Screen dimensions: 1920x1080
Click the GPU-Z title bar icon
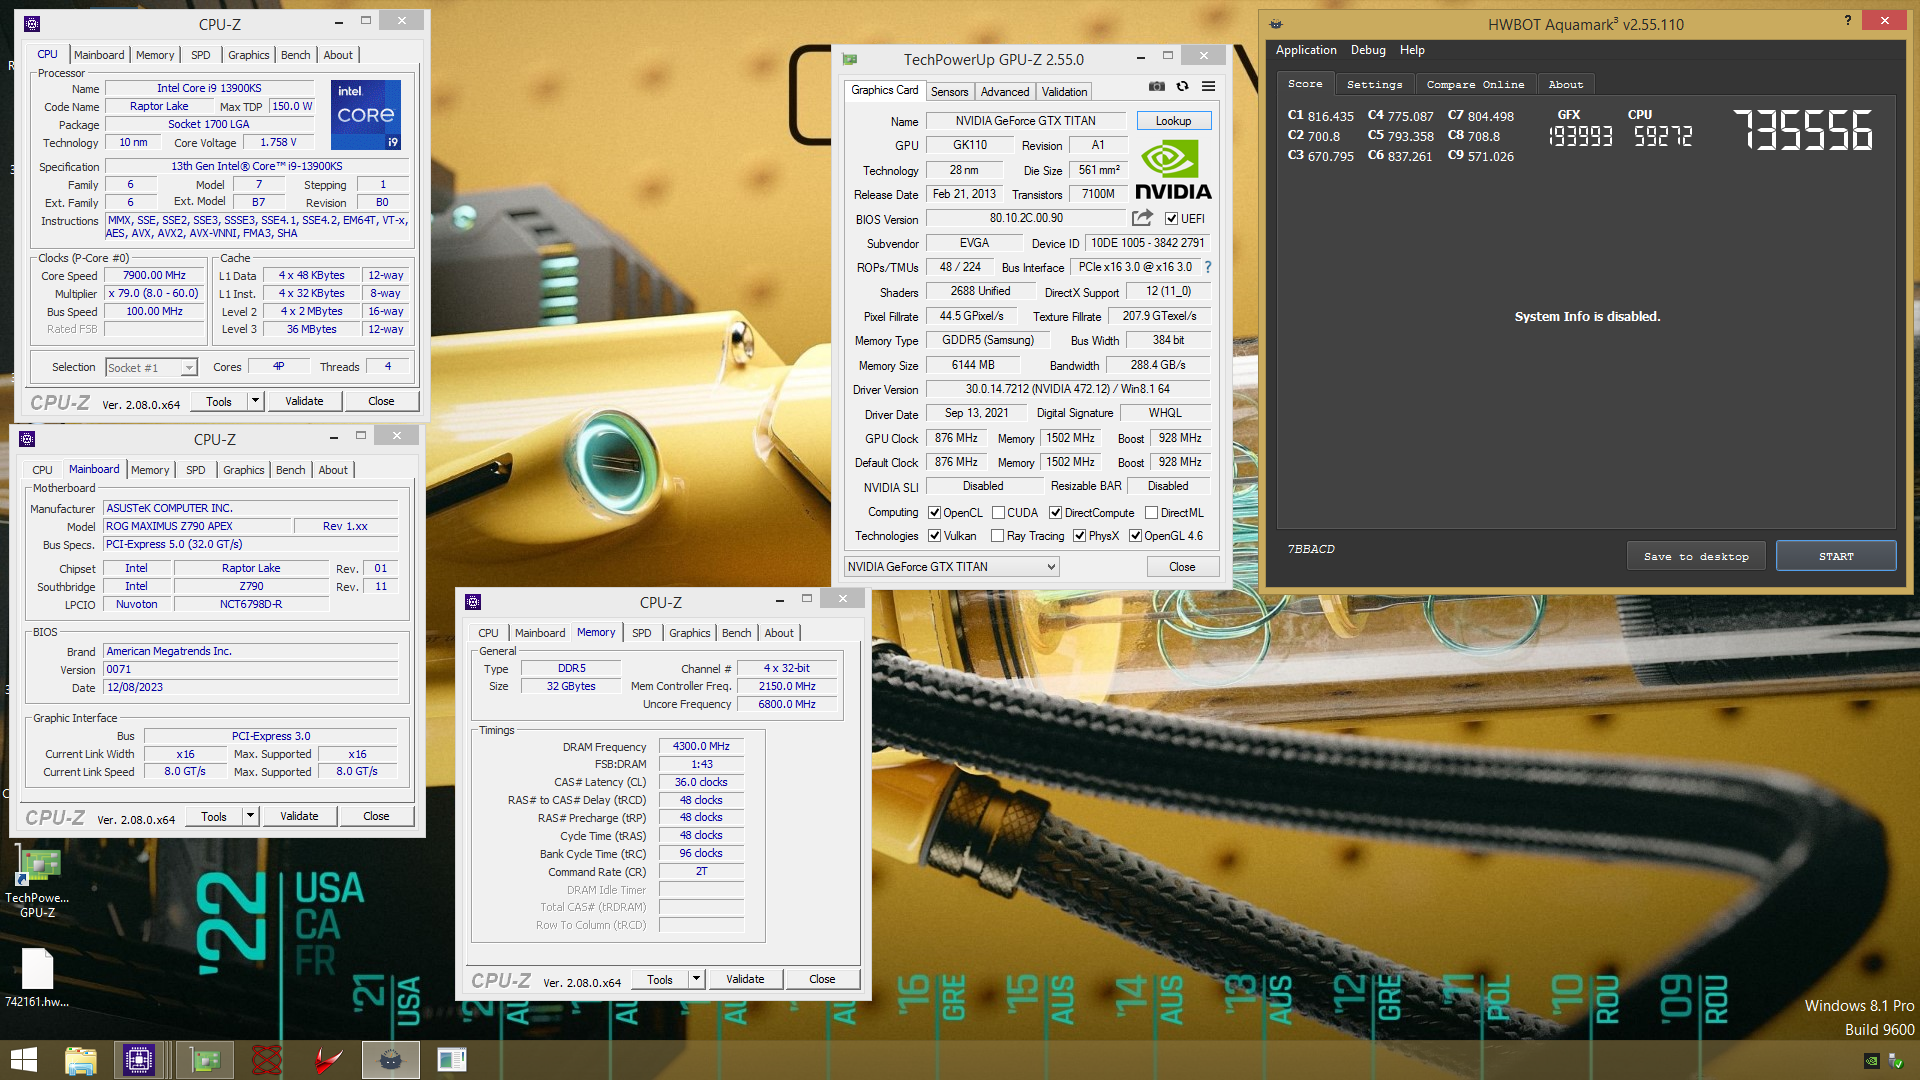point(850,59)
